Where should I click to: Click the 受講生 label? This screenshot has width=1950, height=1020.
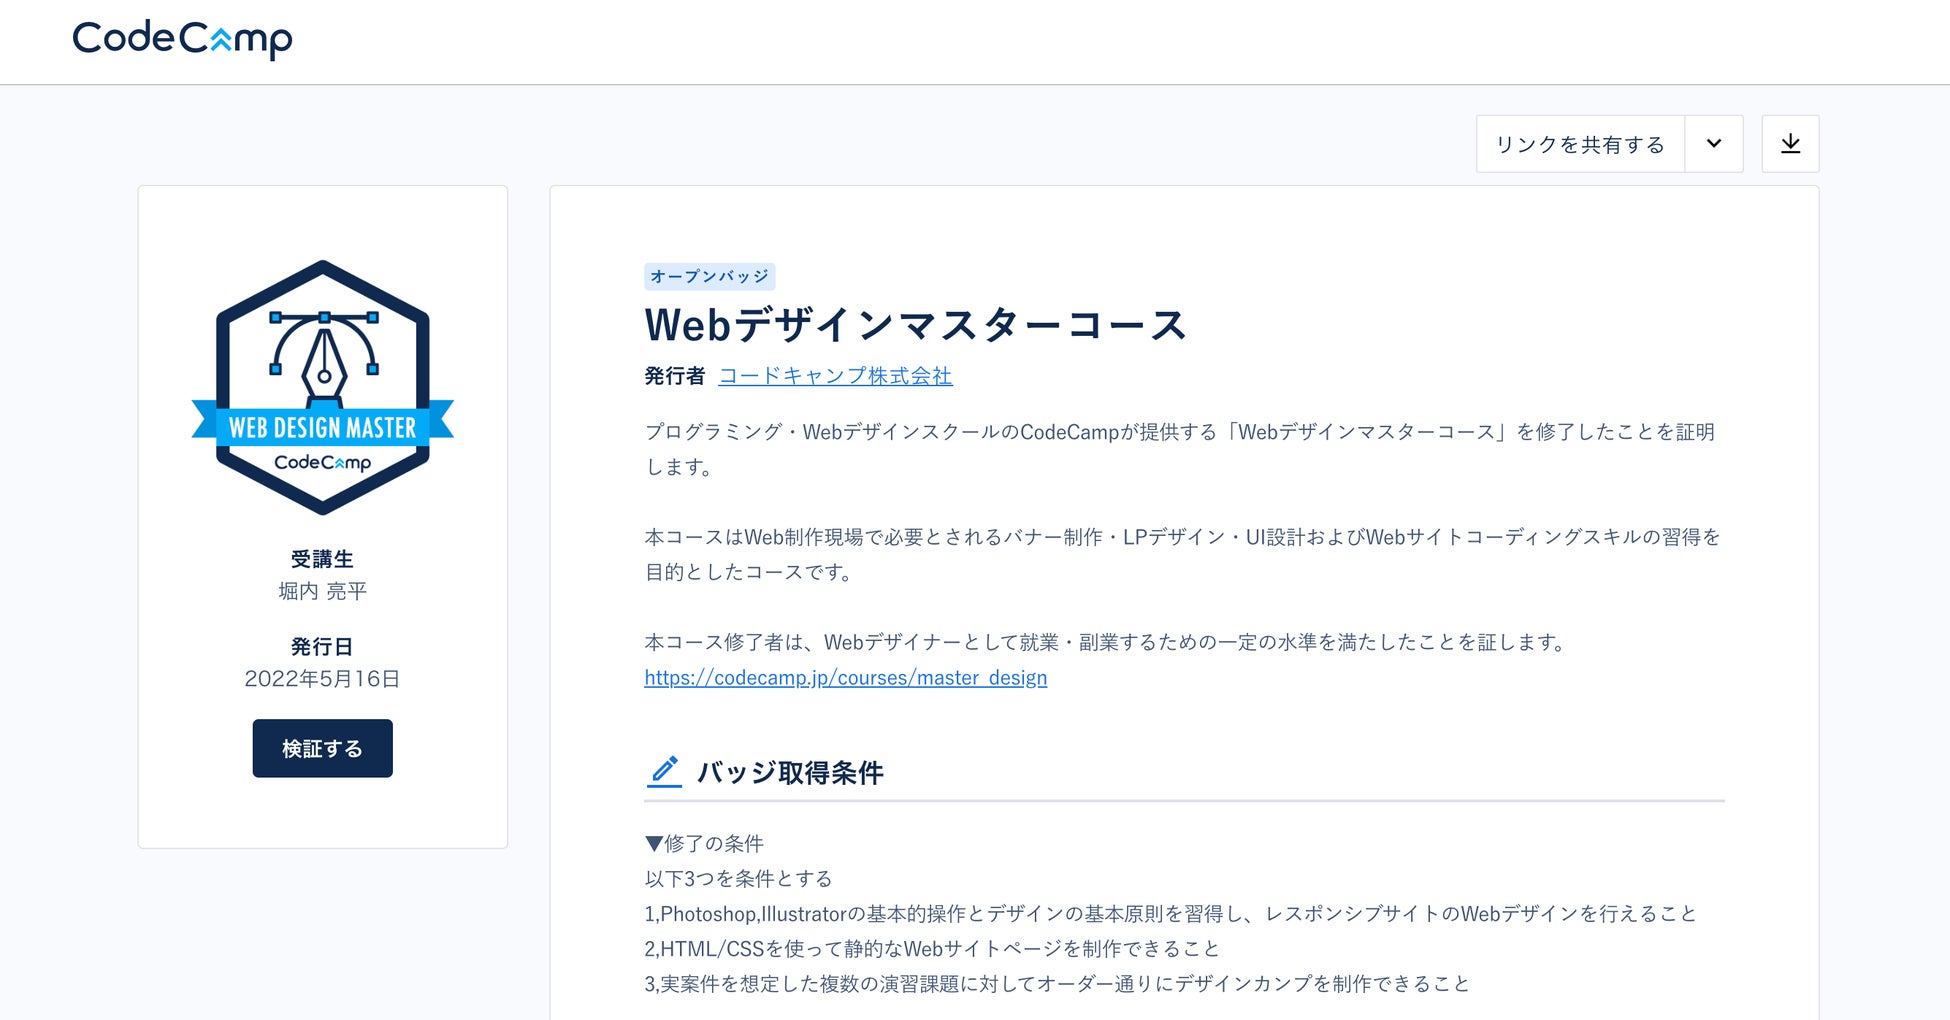(322, 559)
